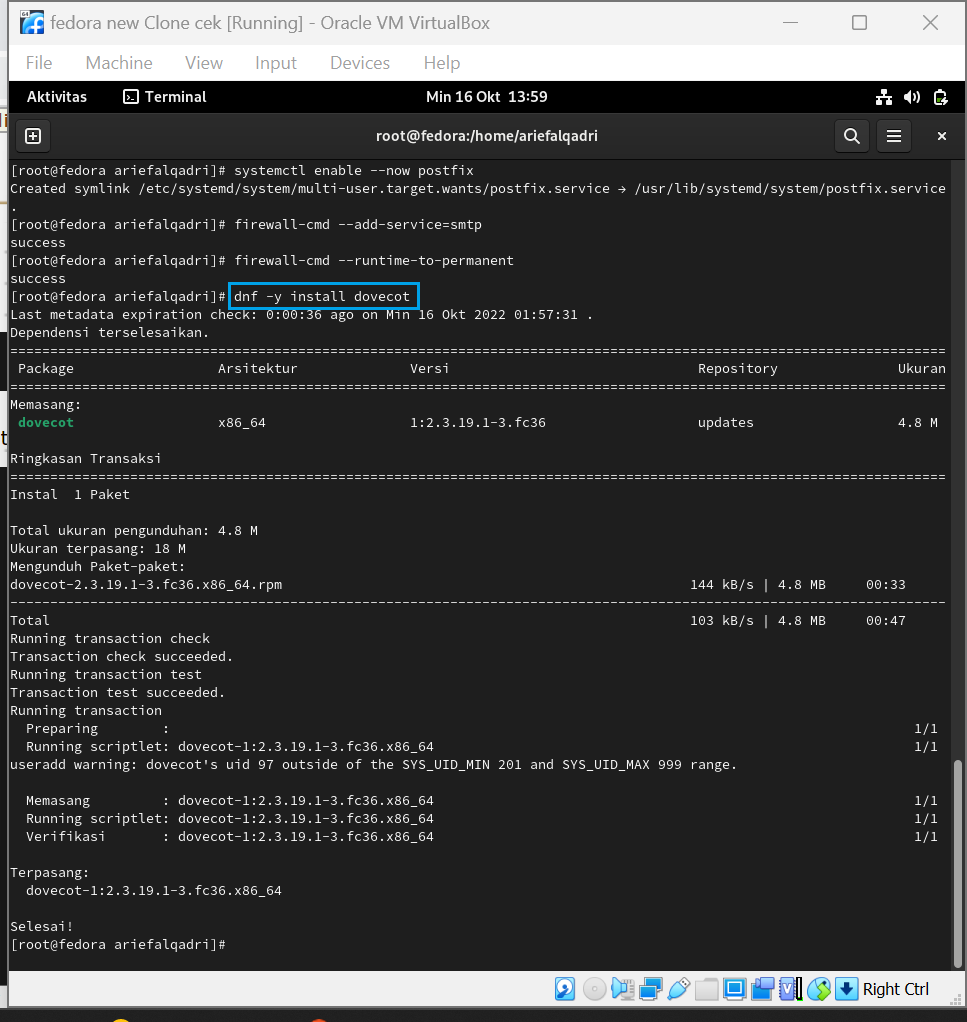Click the 'Instal 1 Paket' line
Viewport: 967px width, 1022px height.
[70, 495]
